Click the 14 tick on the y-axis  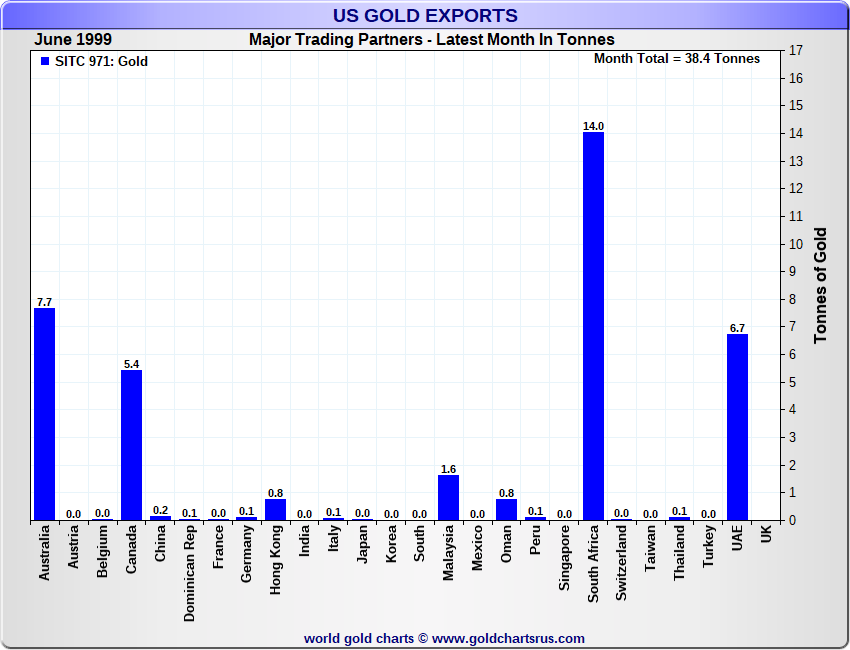tap(796, 133)
